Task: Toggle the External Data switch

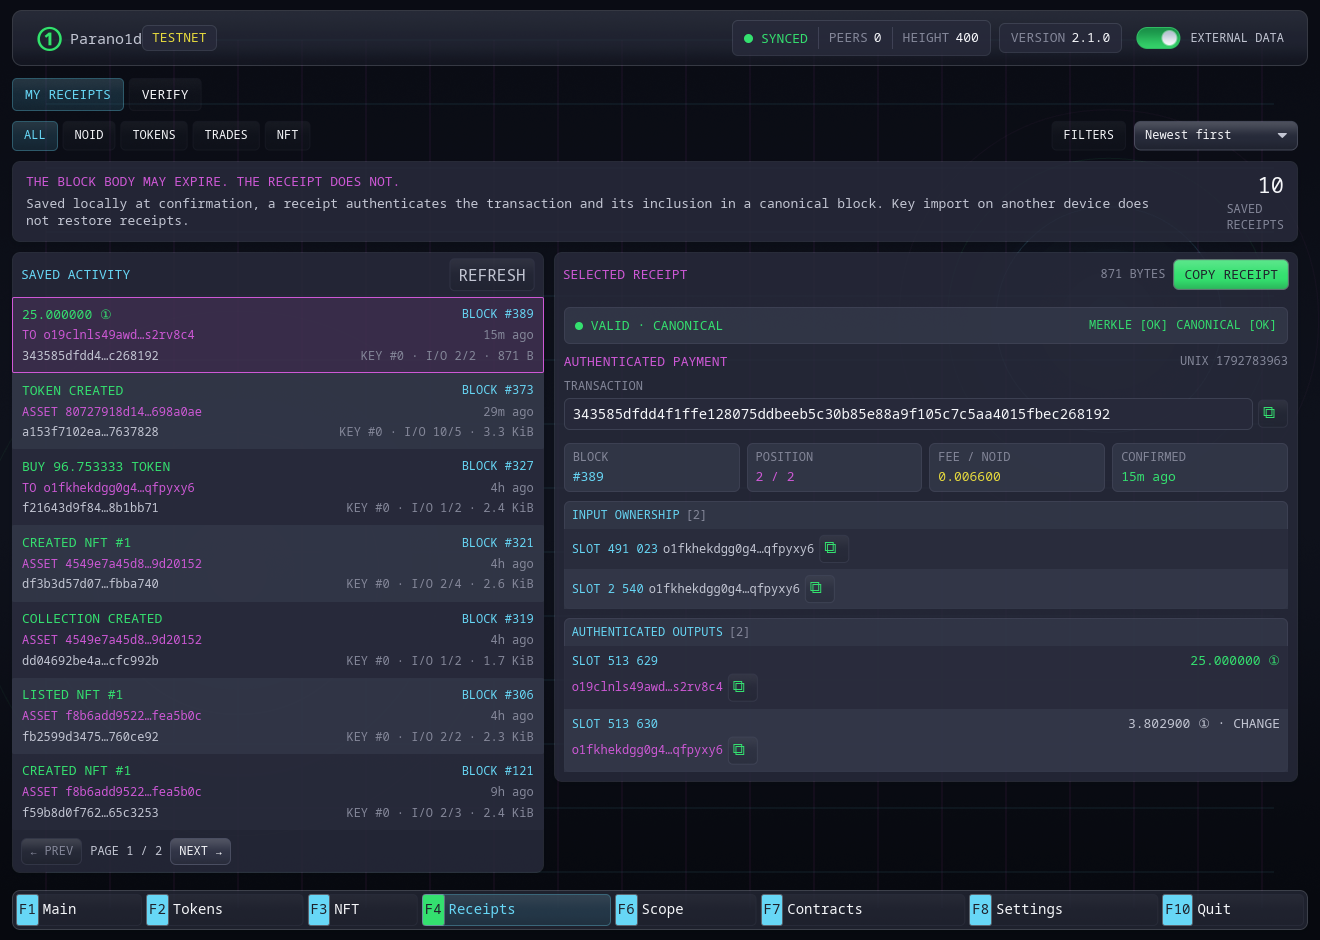Action: 1158,38
